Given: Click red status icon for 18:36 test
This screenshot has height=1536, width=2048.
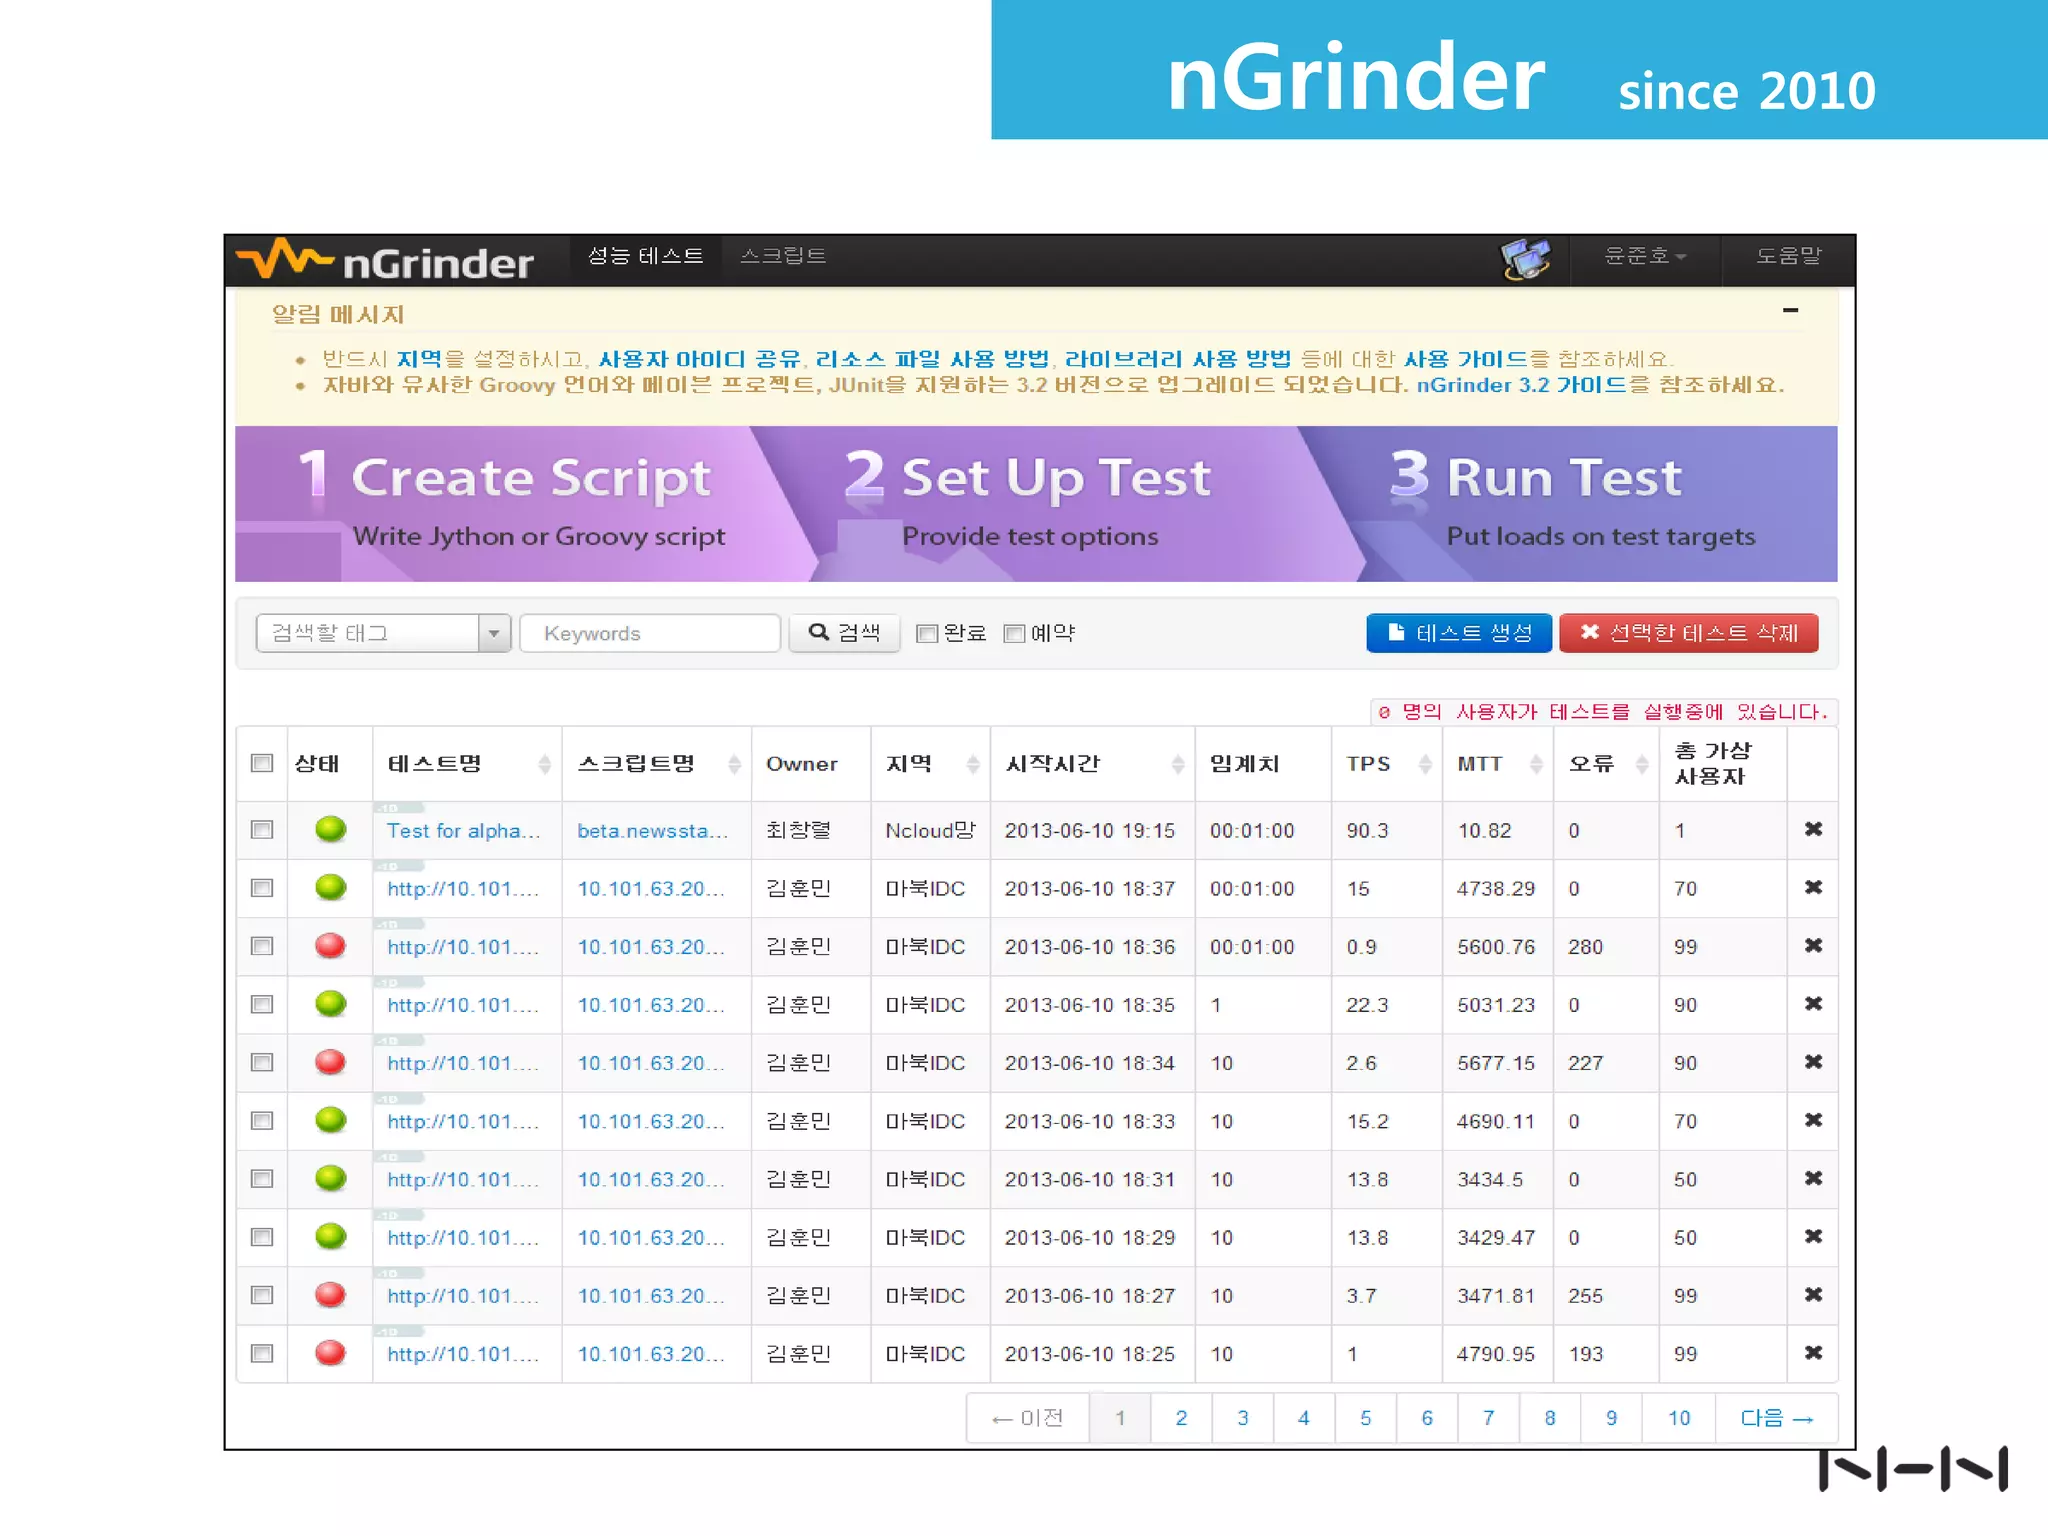Looking at the screenshot, I should (330, 945).
